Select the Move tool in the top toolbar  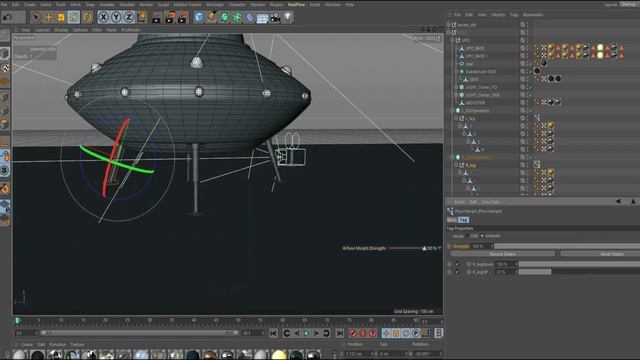[48, 17]
